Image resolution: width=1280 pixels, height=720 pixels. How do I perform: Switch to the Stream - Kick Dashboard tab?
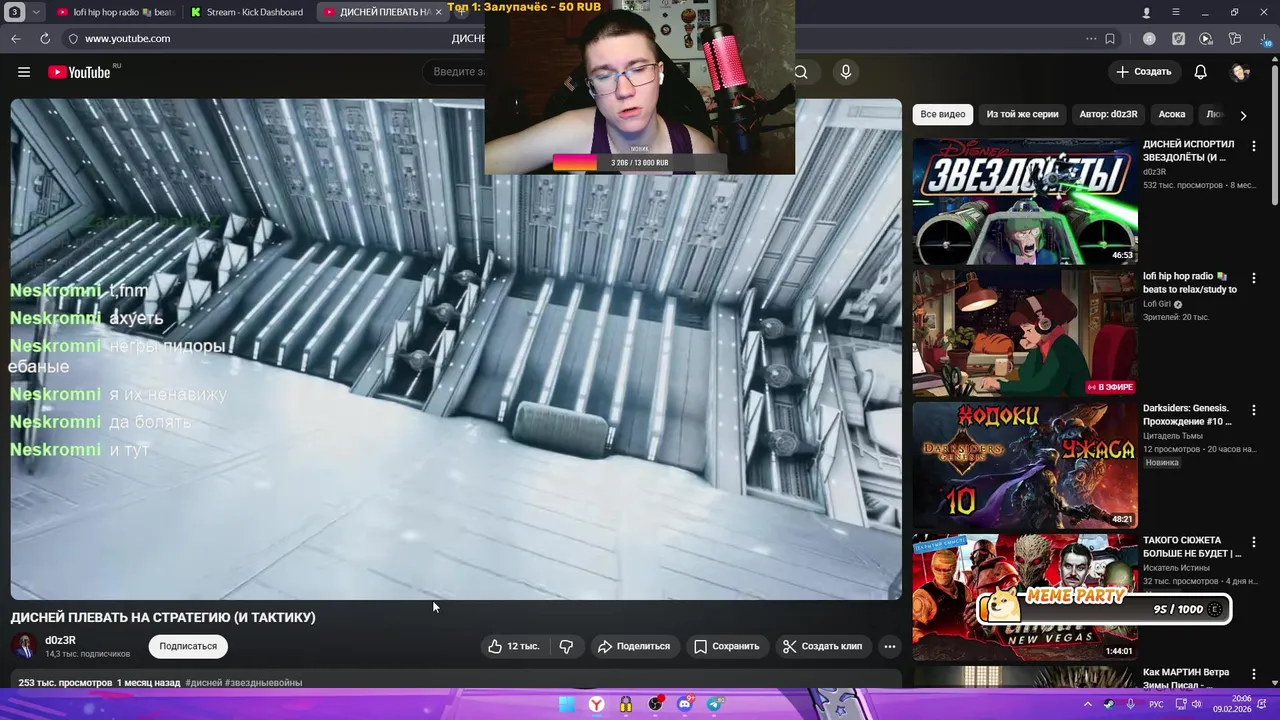click(247, 12)
